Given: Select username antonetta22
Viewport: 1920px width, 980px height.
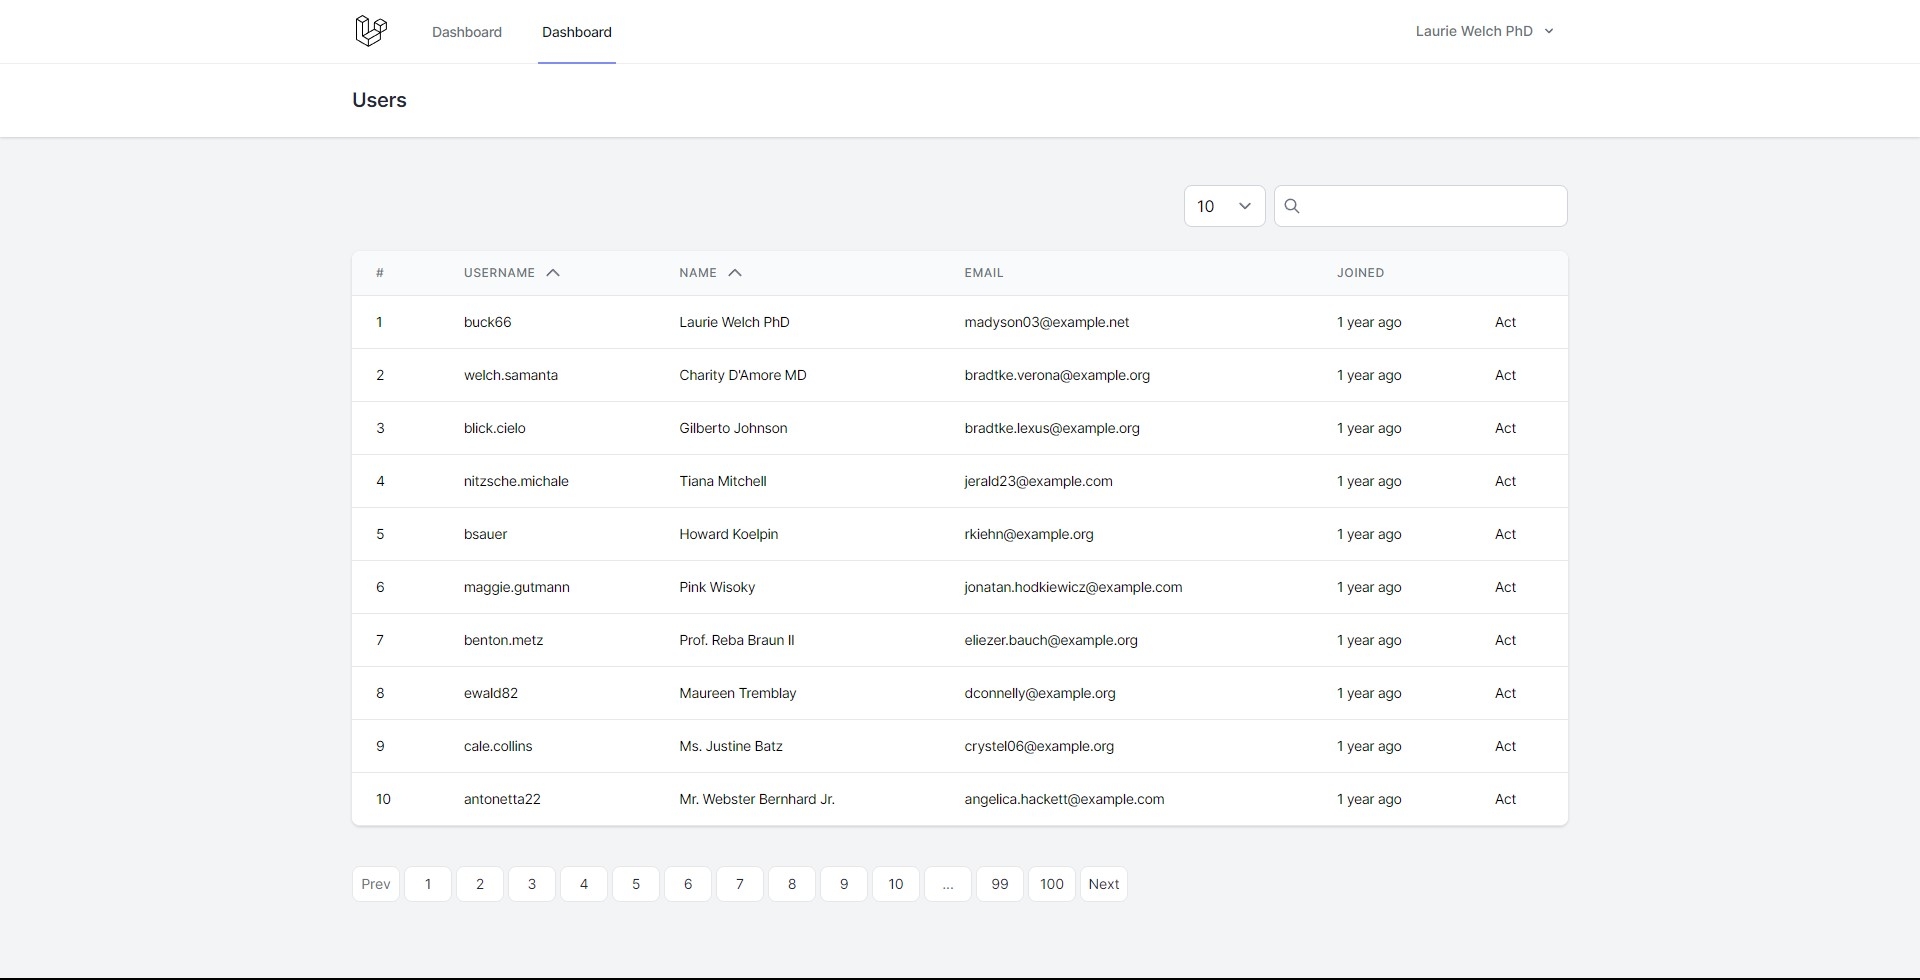Looking at the screenshot, I should point(502,799).
